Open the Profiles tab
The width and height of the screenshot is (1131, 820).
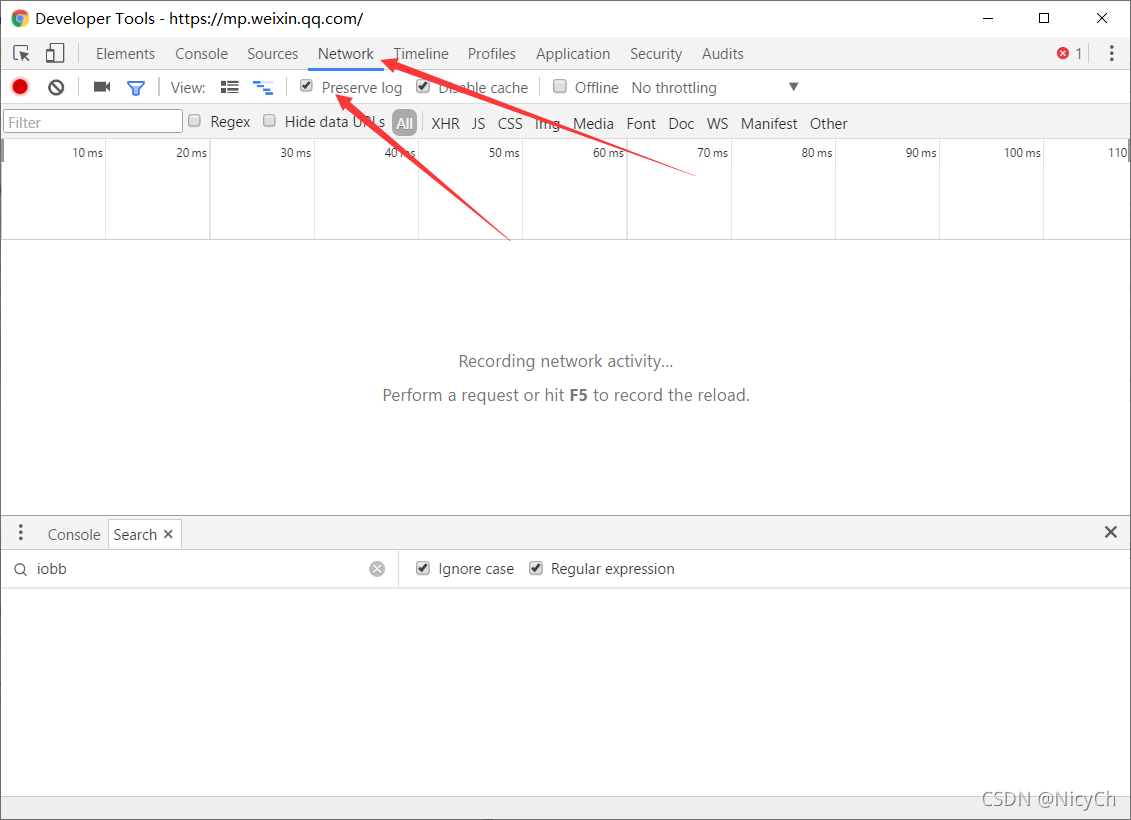[492, 54]
